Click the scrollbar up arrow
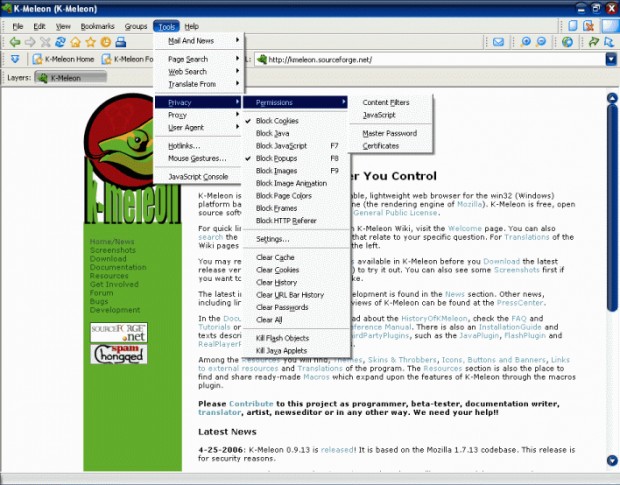The height and width of the screenshot is (485, 620). (x=612, y=98)
